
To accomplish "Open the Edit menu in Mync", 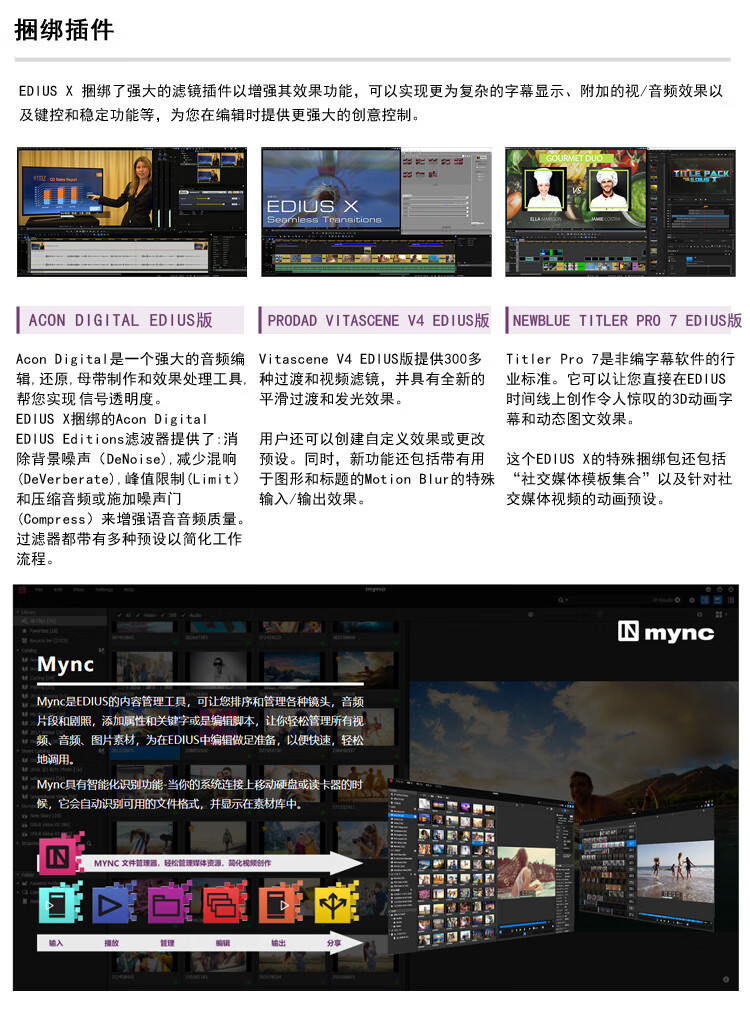I will [x=58, y=590].
